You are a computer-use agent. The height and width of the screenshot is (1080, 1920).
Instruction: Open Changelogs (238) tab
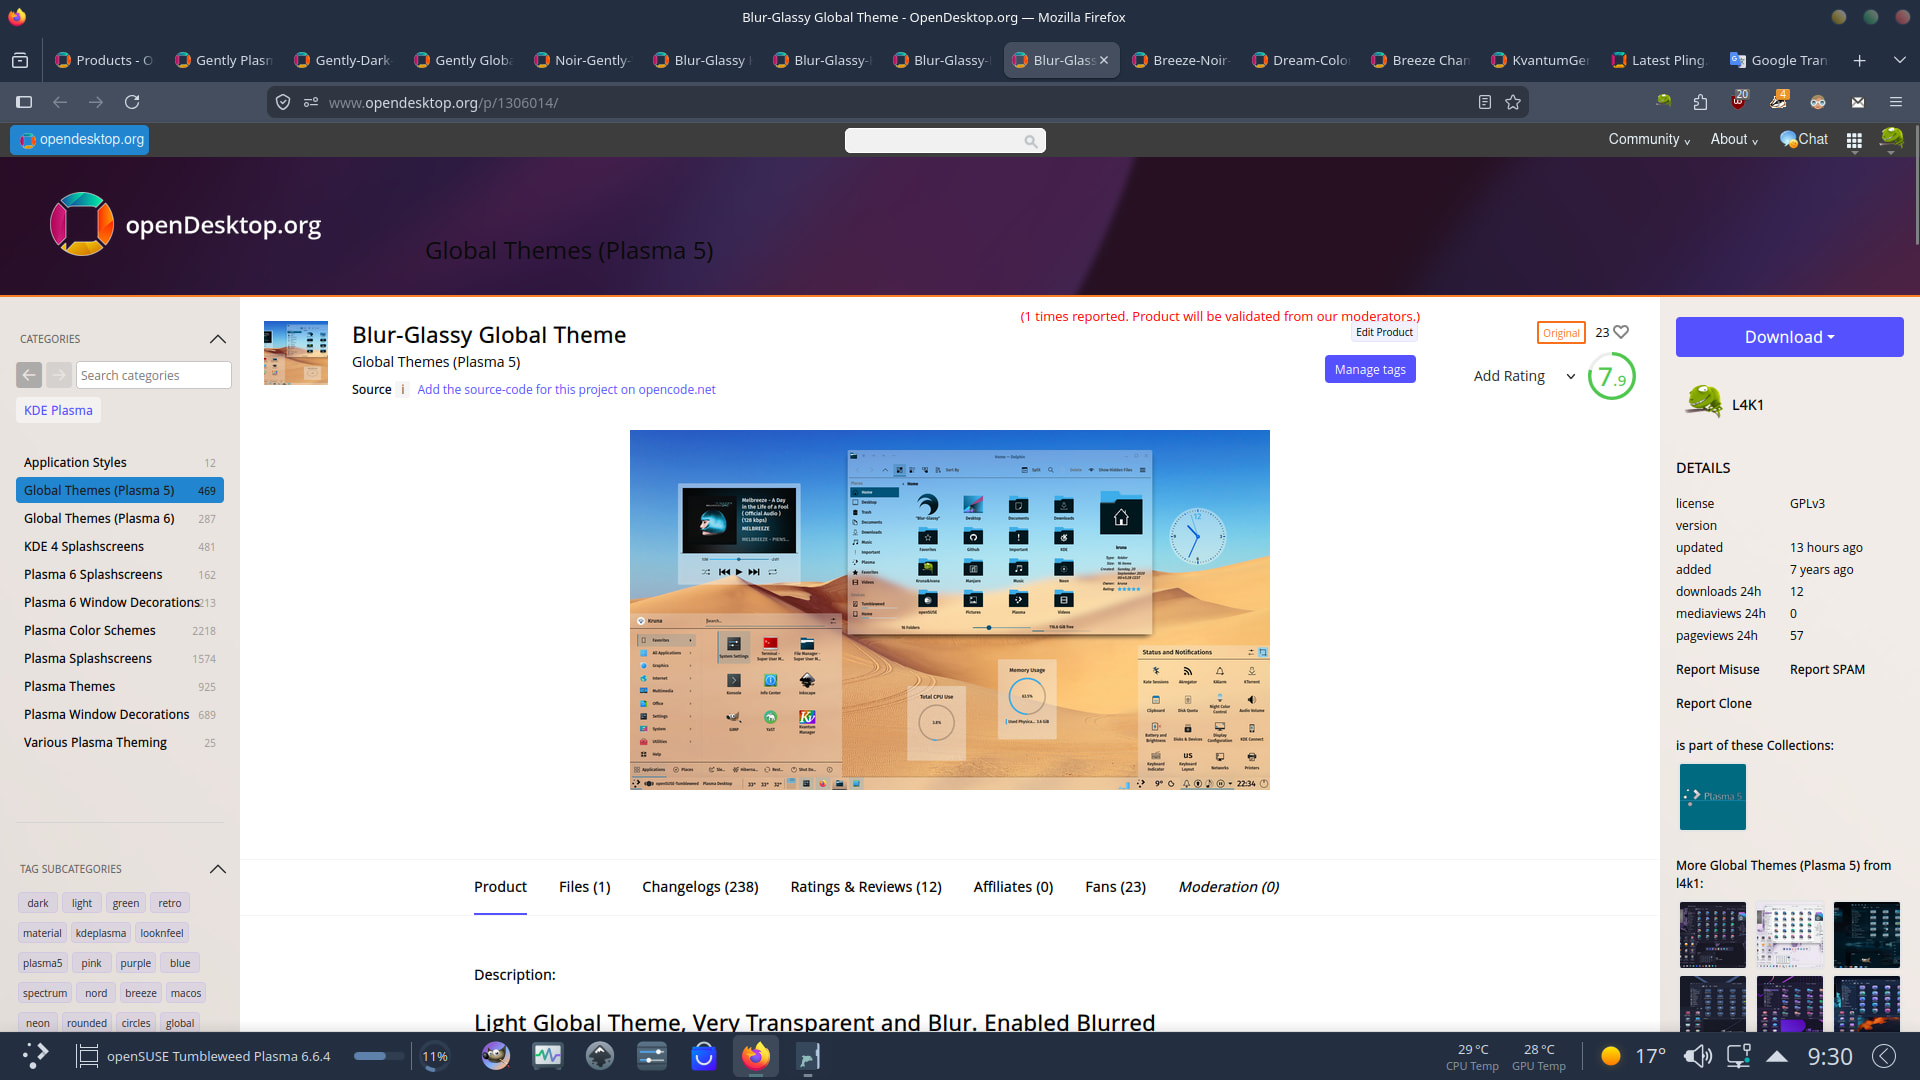[700, 887]
